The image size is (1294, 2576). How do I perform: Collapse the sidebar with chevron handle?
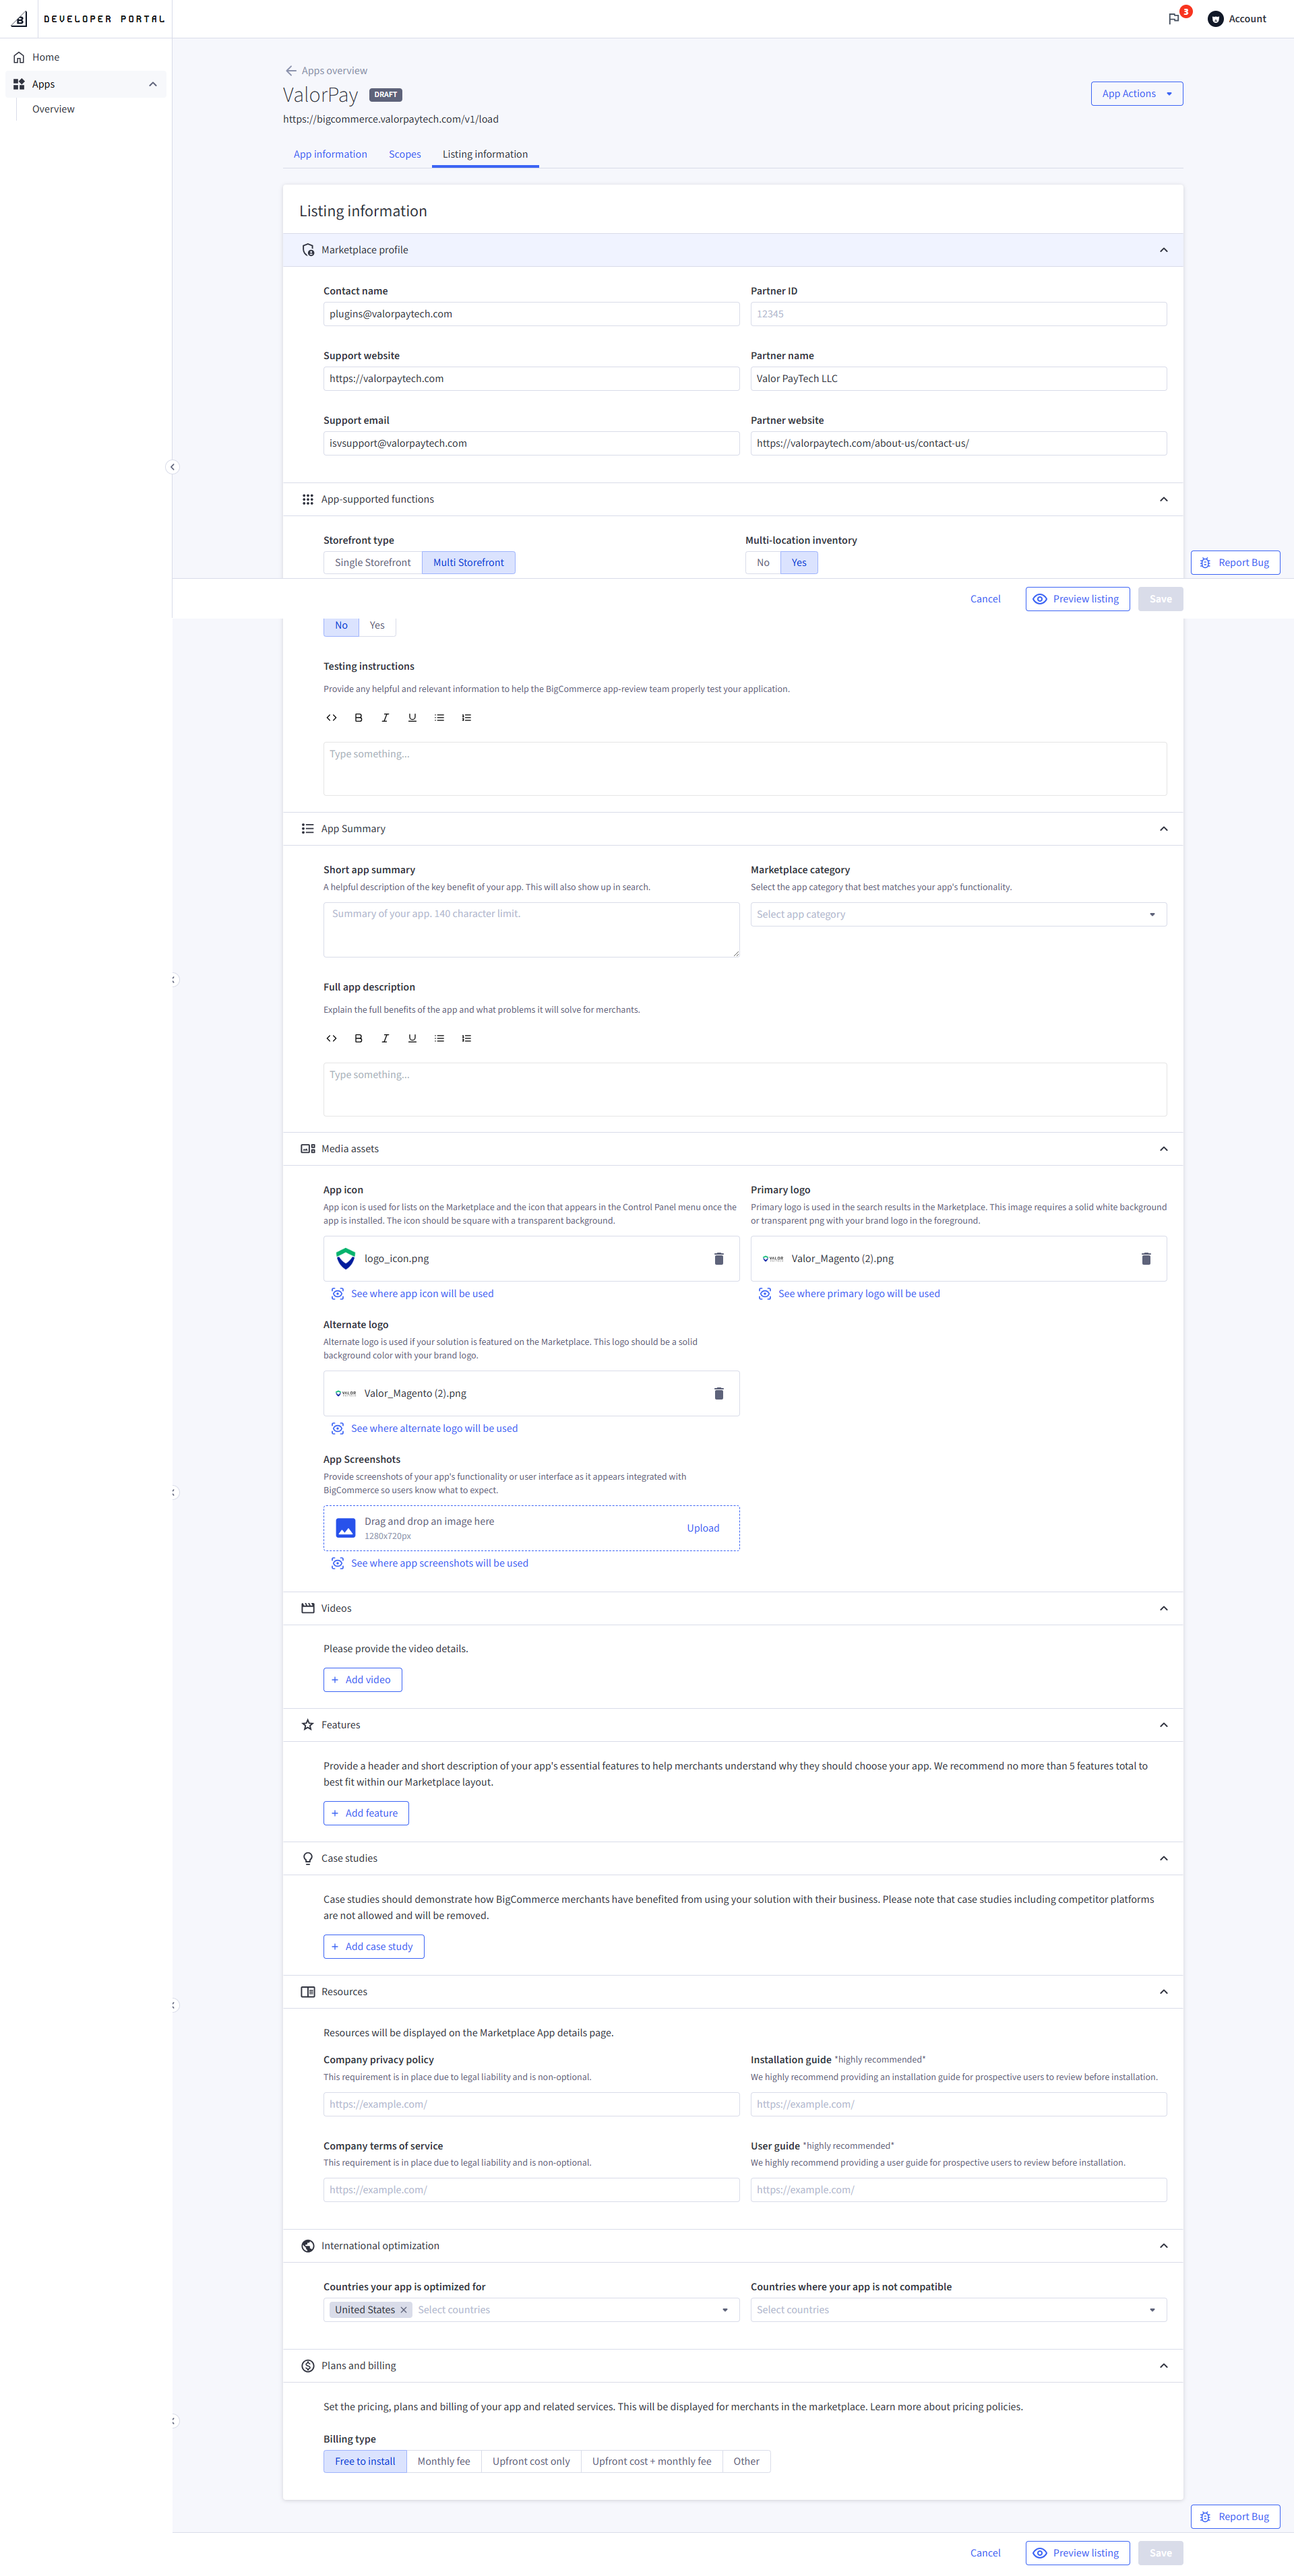coord(172,467)
